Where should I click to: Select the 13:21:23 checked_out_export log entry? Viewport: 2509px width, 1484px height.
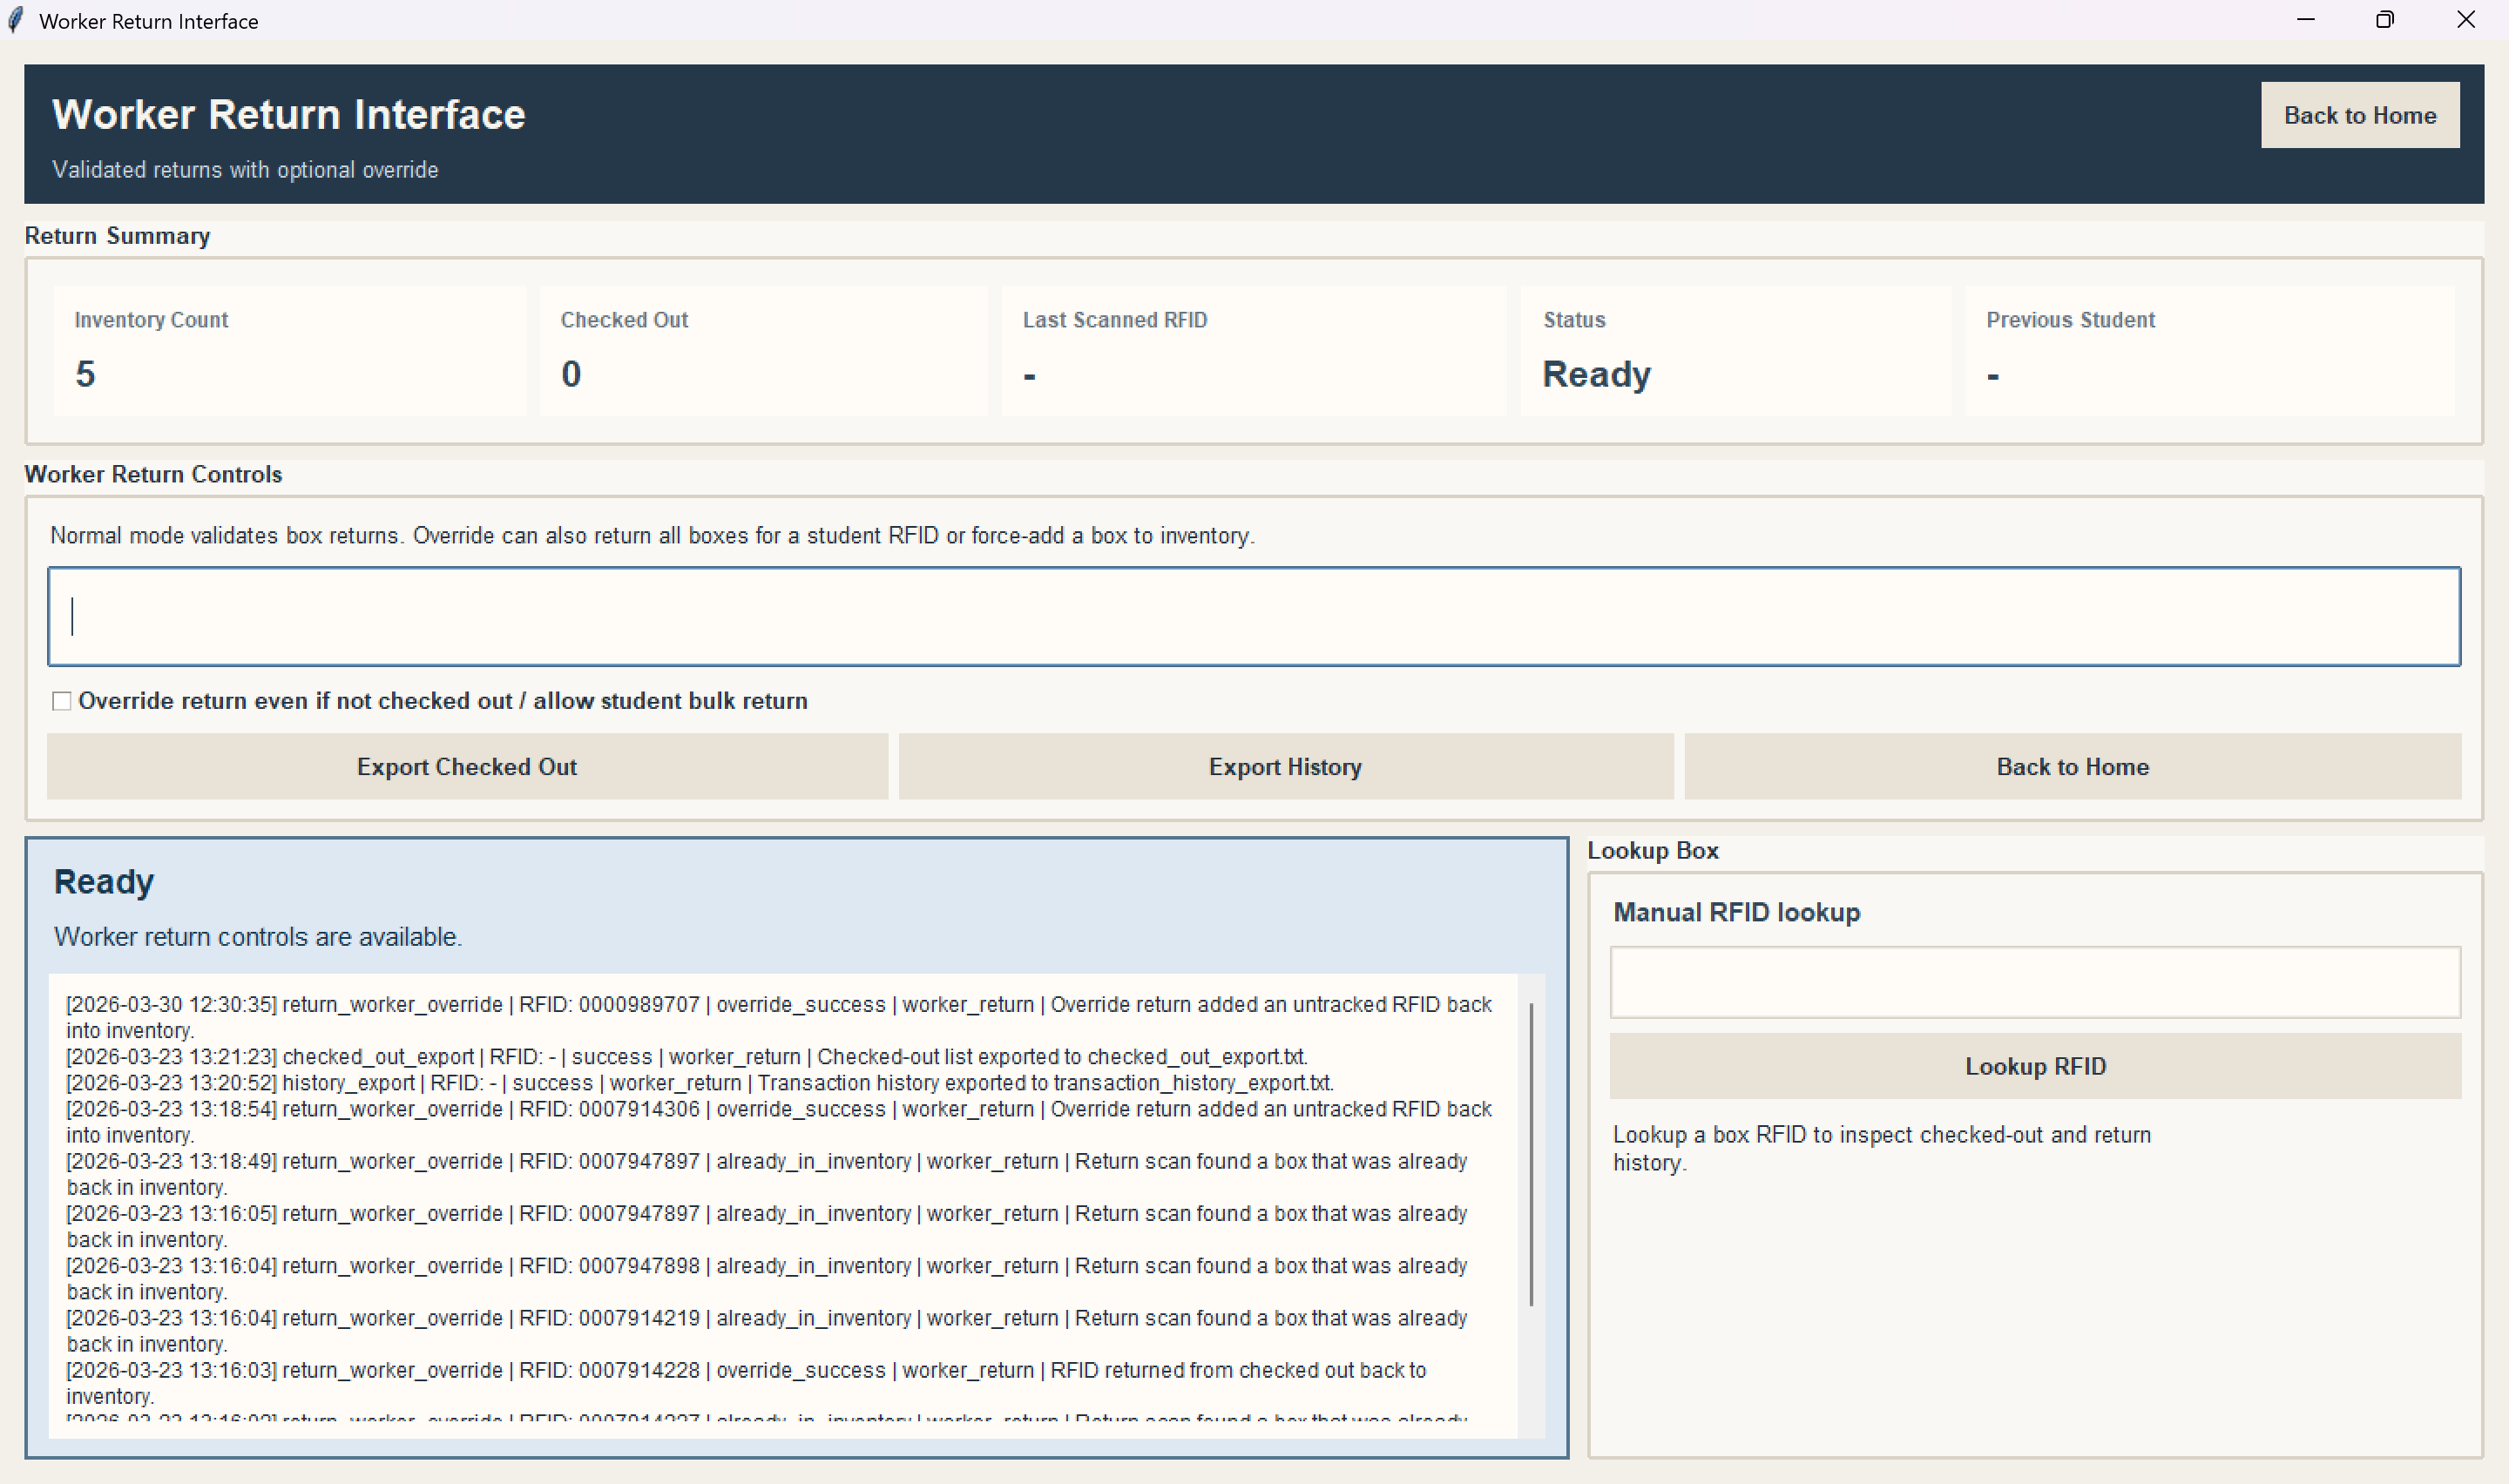point(687,1057)
